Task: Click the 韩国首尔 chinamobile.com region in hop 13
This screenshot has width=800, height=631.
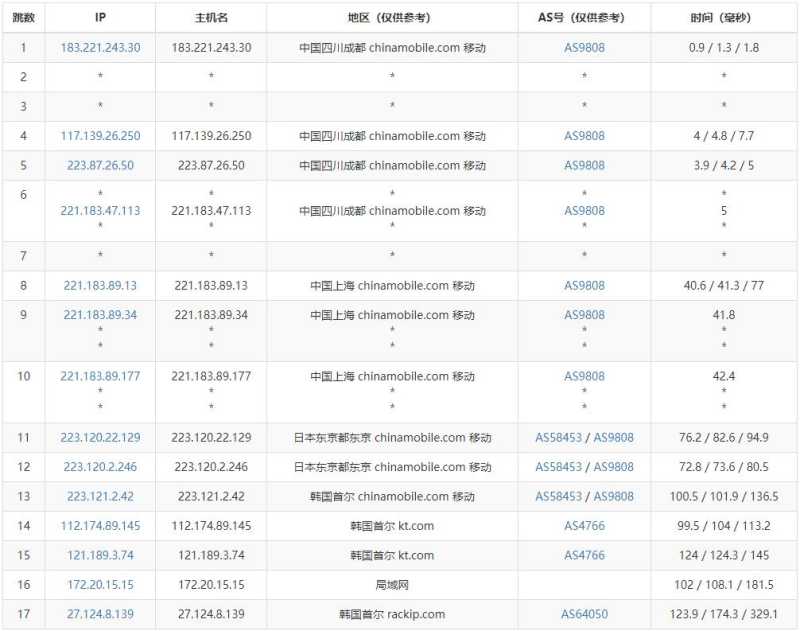Action: tap(392, 496)
